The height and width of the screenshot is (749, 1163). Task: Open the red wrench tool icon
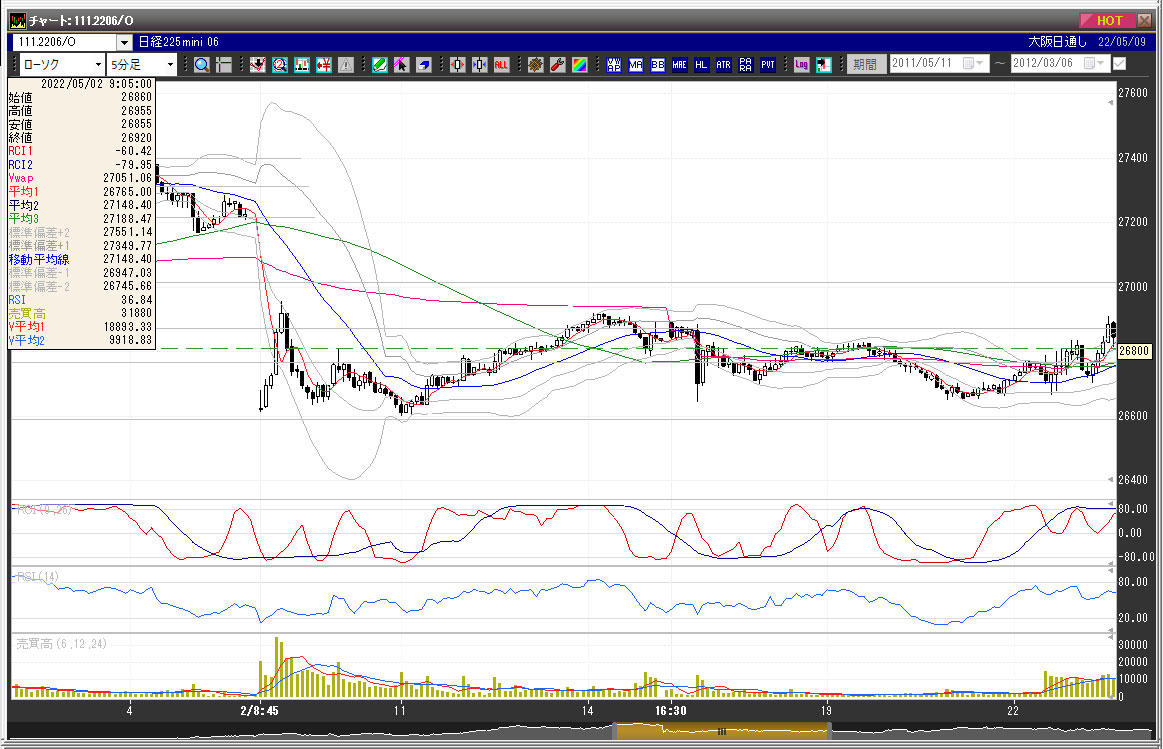pyautogui.click(x=558, y=65)
